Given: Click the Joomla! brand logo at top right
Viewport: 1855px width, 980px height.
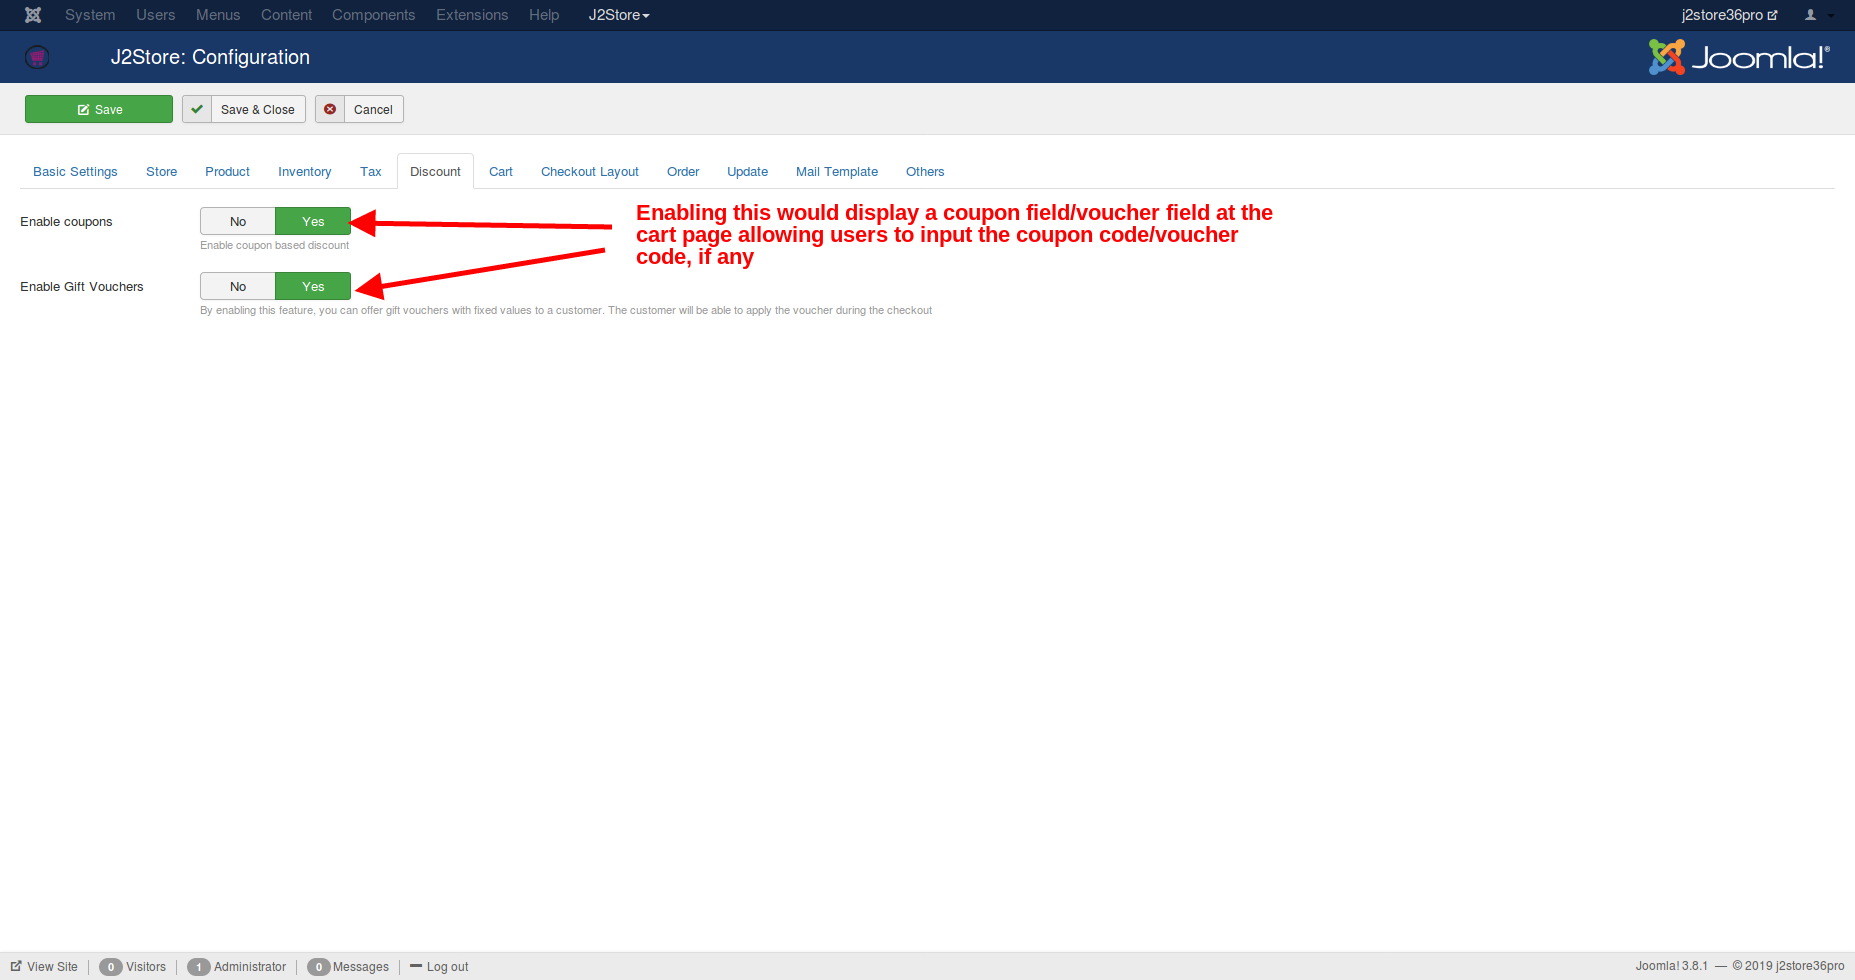Looking at the screenshot, I should [x=1739, y=57].
